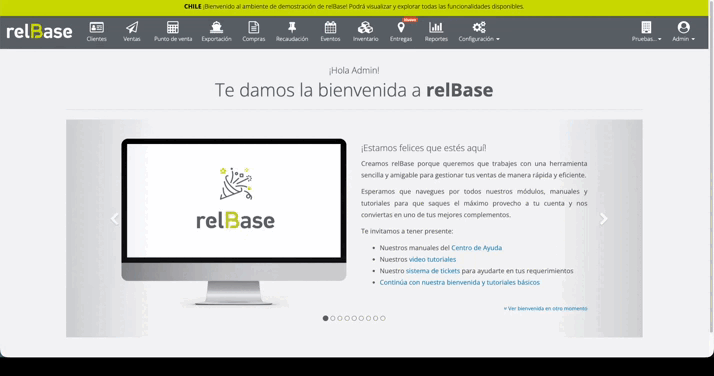Image resolution: width=714 pixels, height=376 pixels.
Task: Select the fourth carousel indicator dot
Action: tap(347, 318)
